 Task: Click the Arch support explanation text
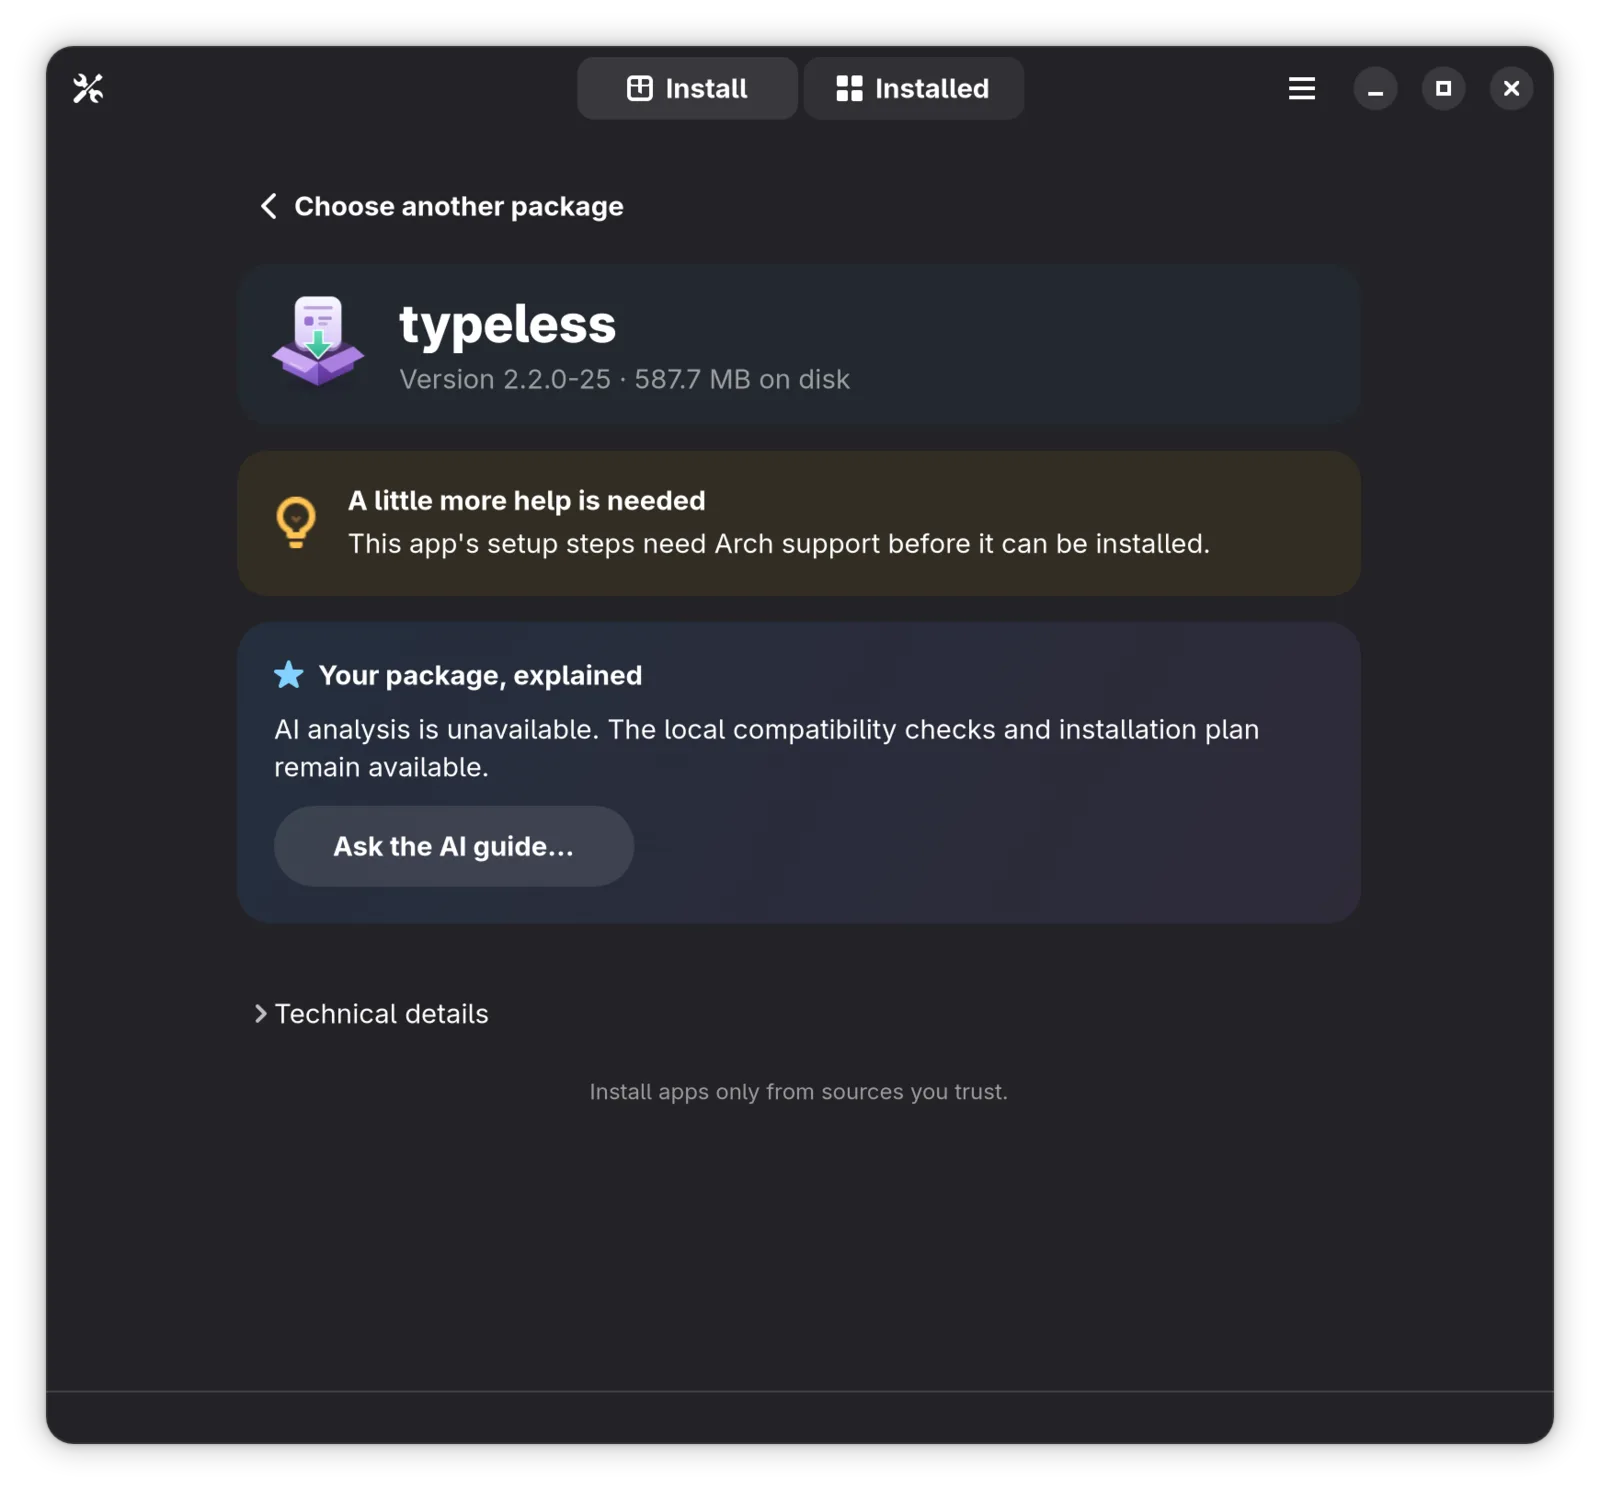(x=779, y=544)
